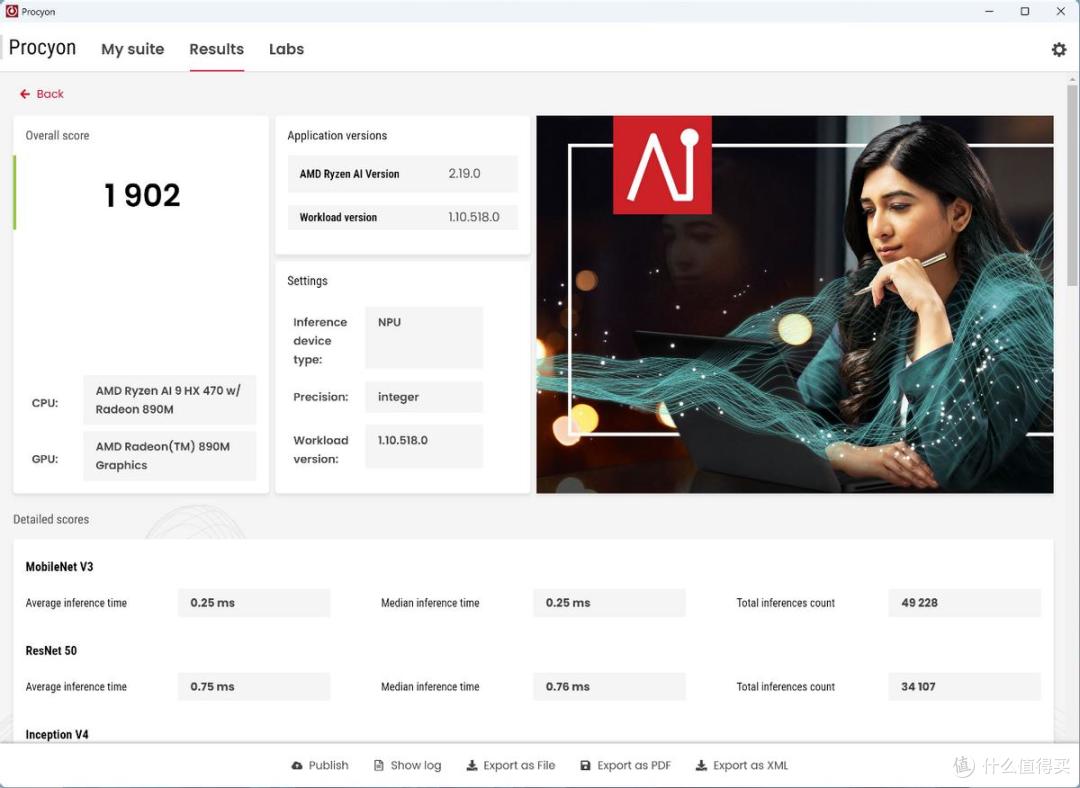
Task: Click the Application versions heading
Action: [x=337, y=136]
